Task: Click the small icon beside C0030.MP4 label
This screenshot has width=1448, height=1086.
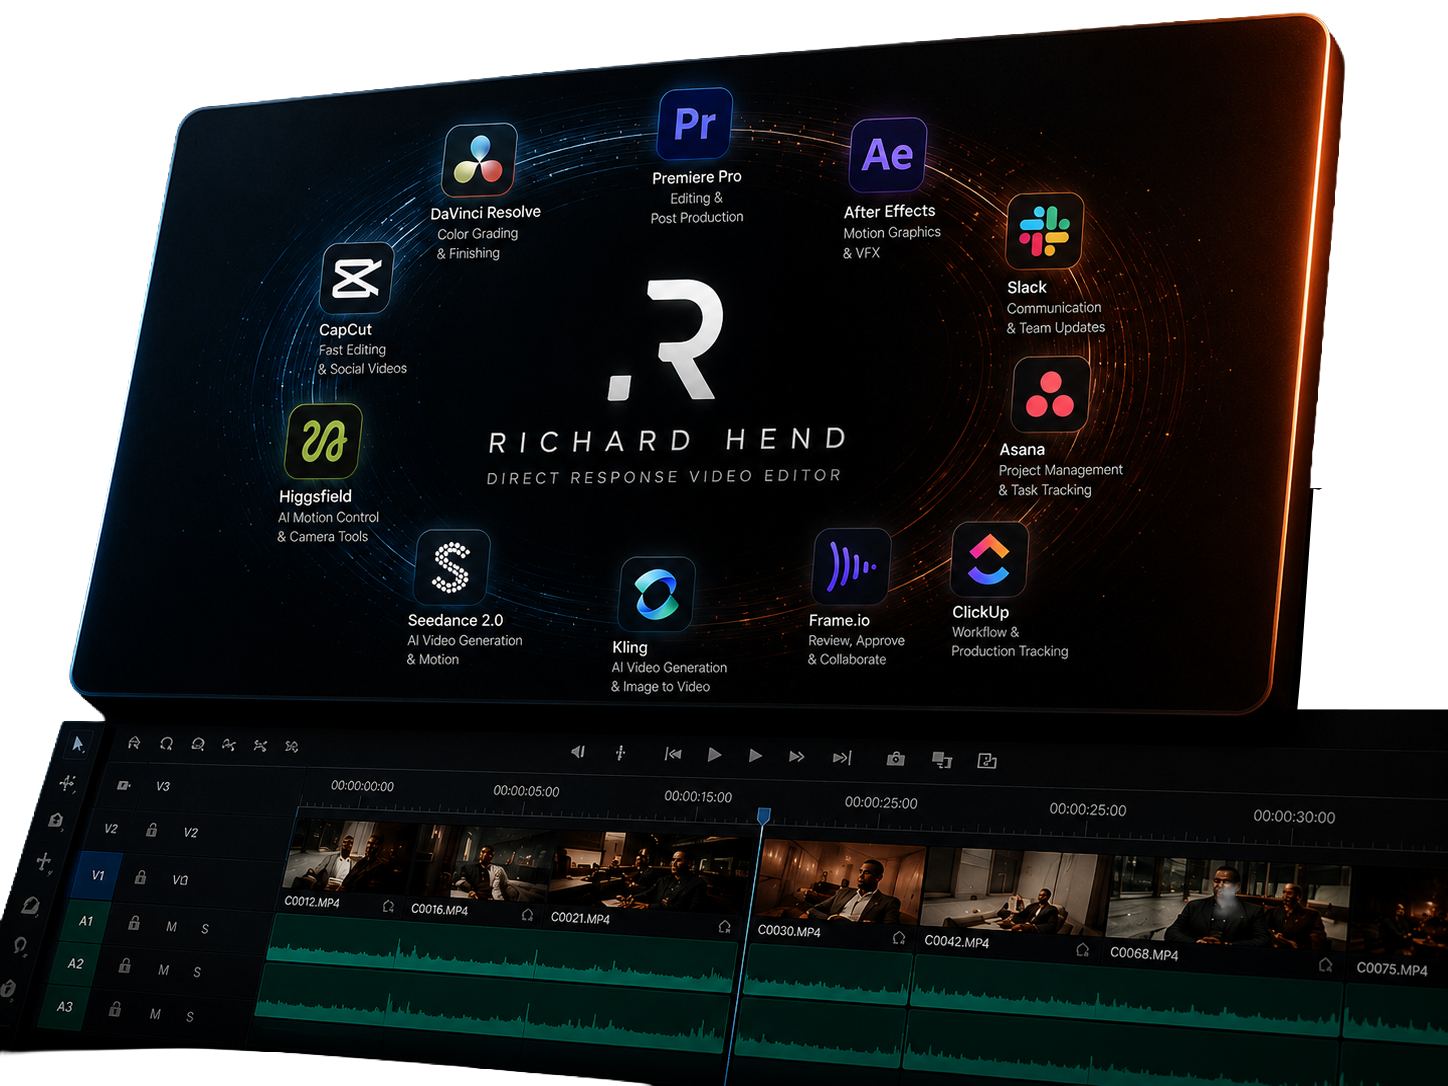Action: [x=899, y=938]
